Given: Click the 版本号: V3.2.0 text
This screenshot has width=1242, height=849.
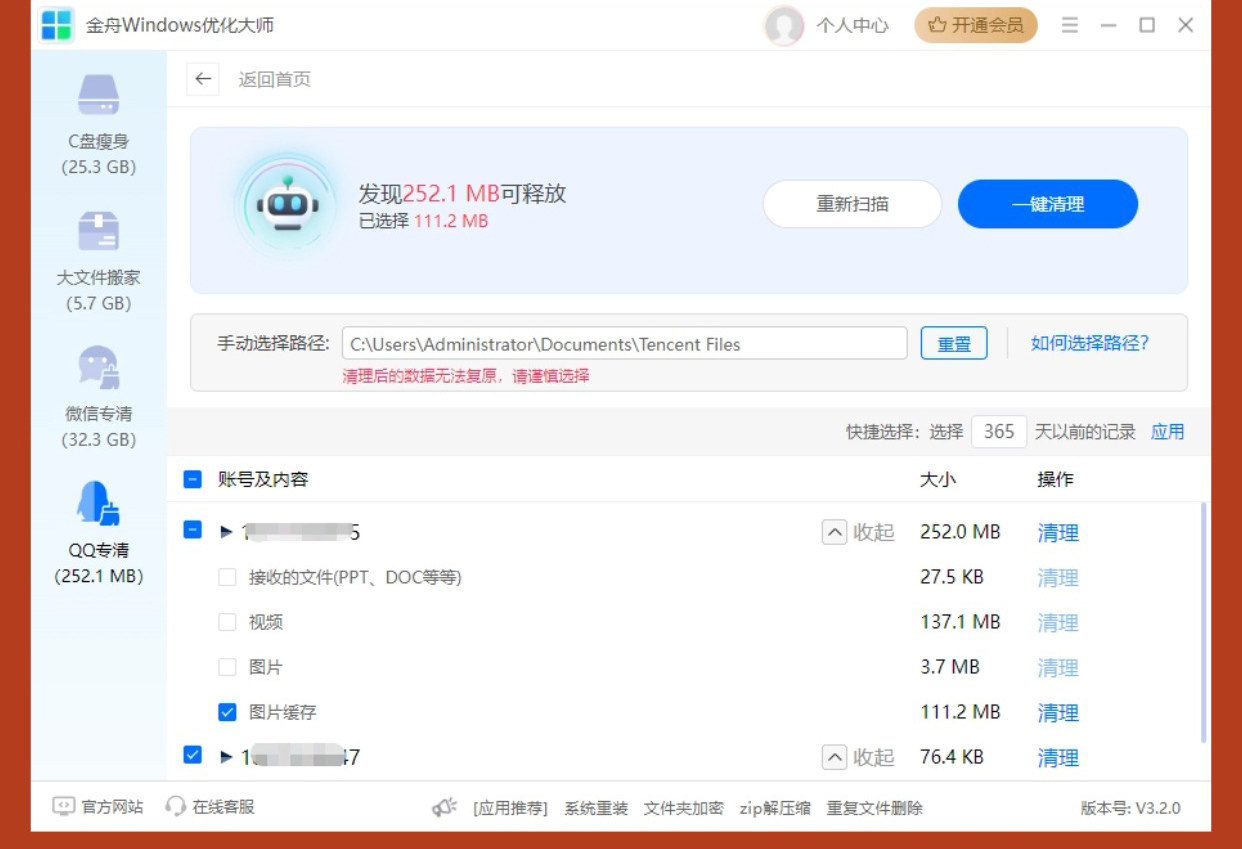Looking at the screenshot, I should (1130, 808).
